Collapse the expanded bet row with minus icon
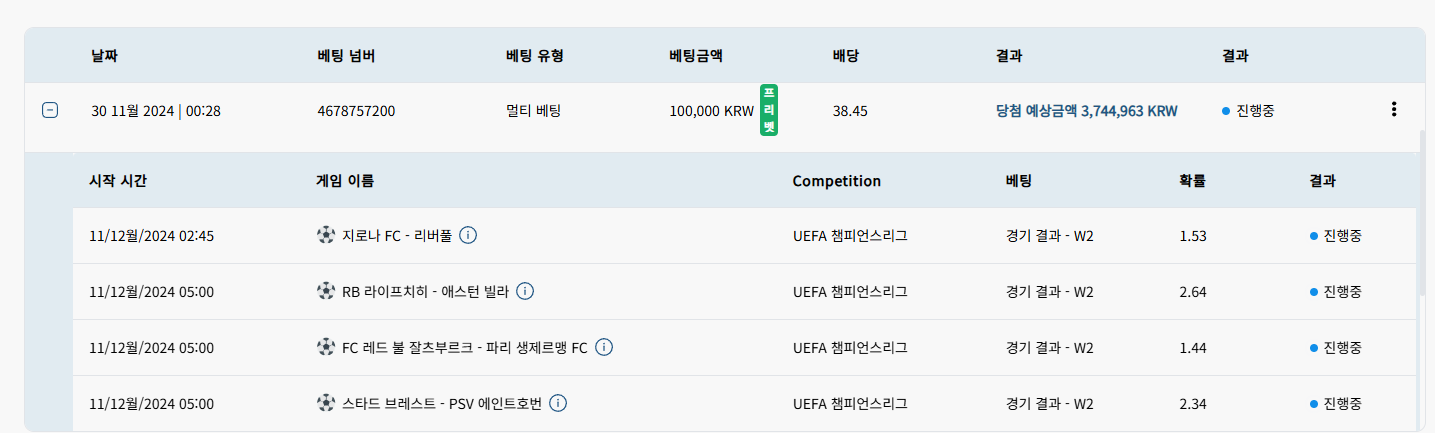The height and width of the screenshot is (433, 1435). click(49, 110)
